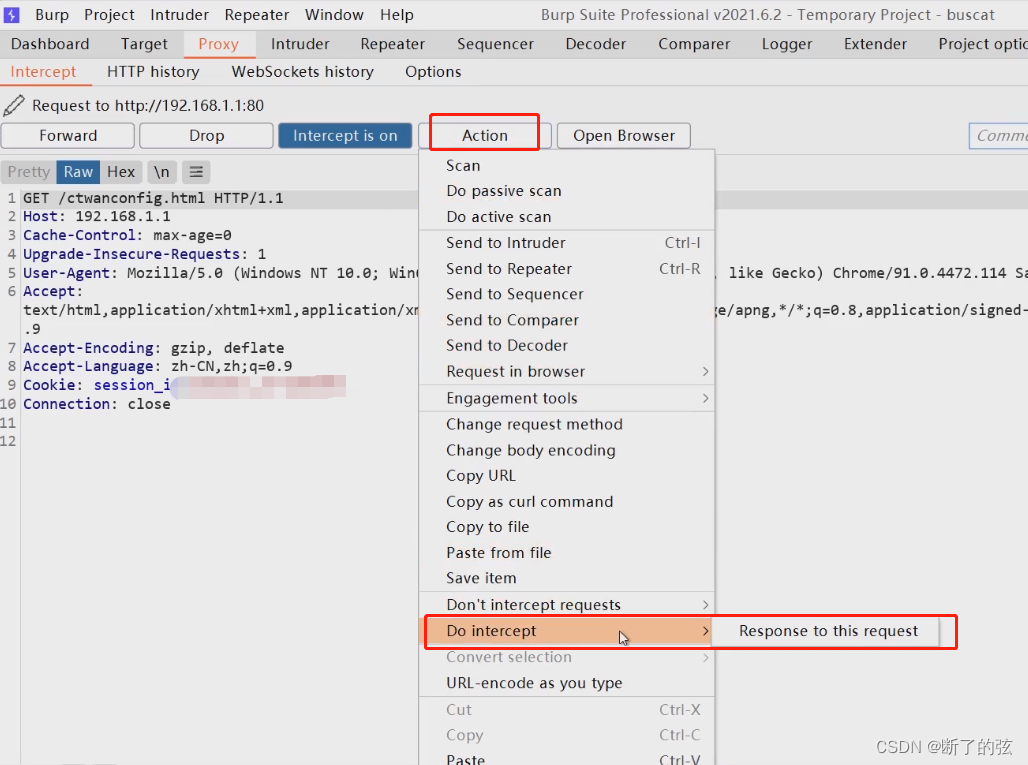Open the HTTP history sub-tab
The image size is (1028, 765).
(x=153, y=71)
